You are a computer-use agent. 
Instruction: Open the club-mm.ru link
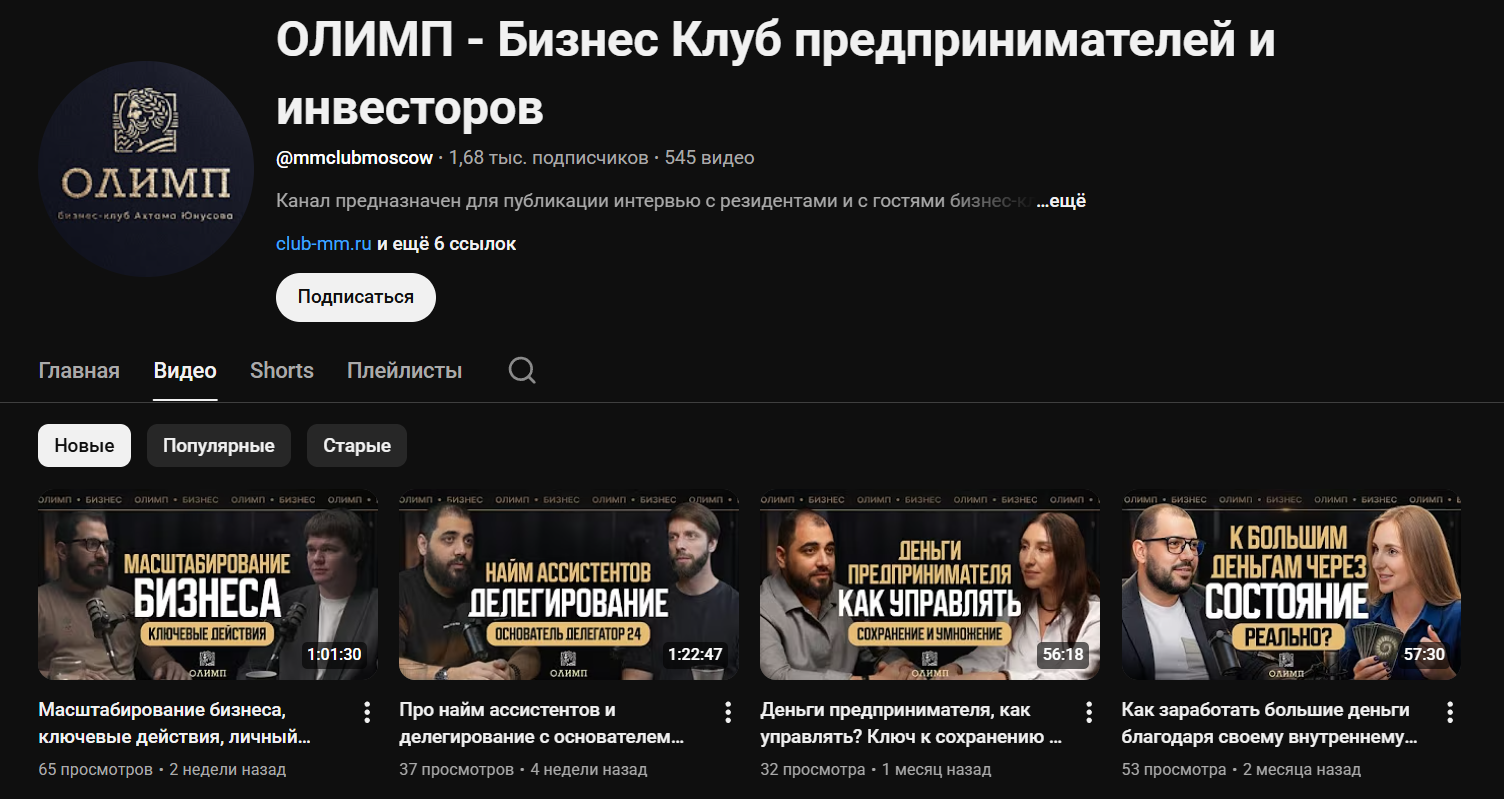[324, 244]
